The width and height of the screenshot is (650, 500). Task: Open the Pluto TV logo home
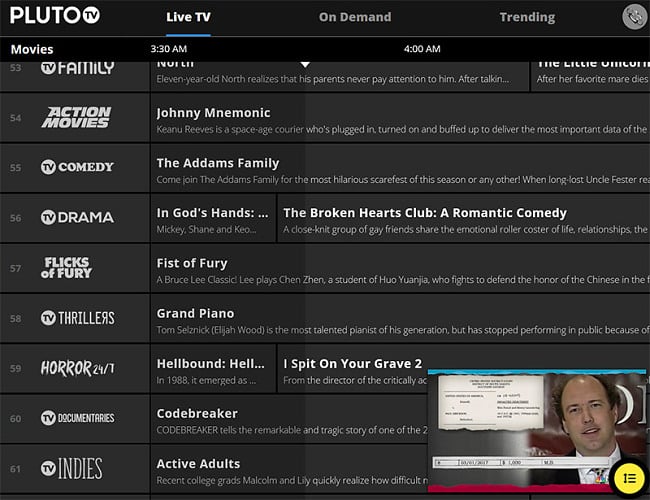(x=55, y=16)
